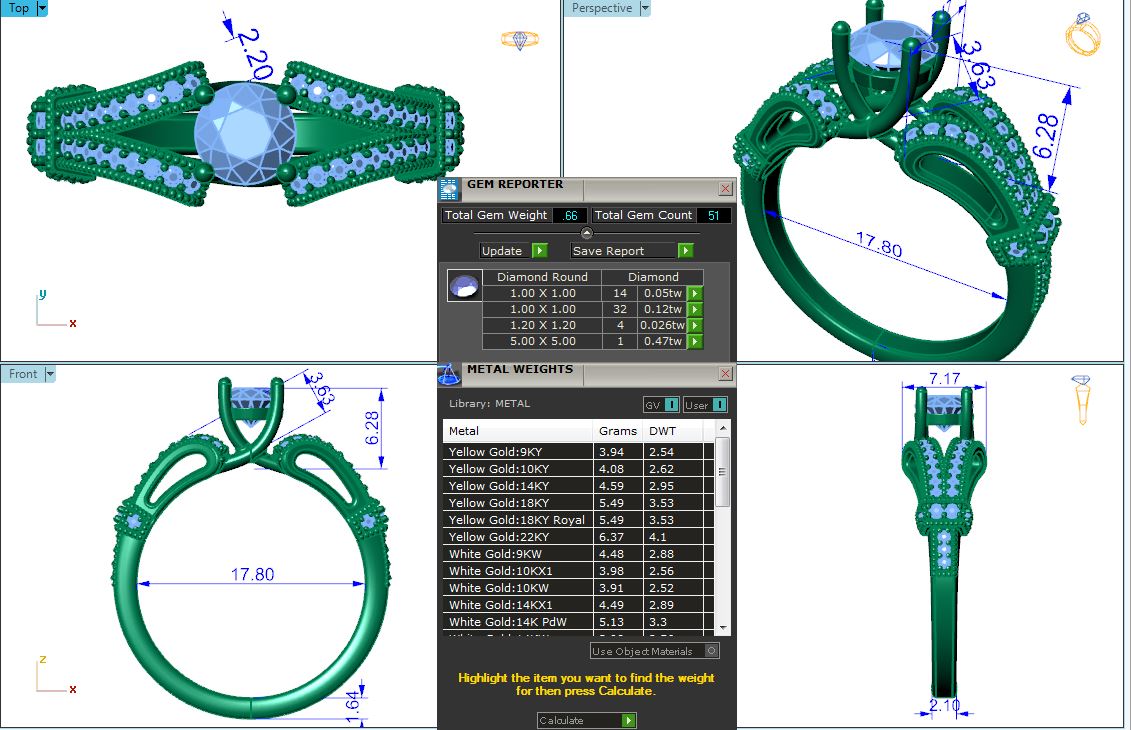Click the green arrow beside 0.12tw
This screenshot has width=1131, height=730.
click(695, 310)
